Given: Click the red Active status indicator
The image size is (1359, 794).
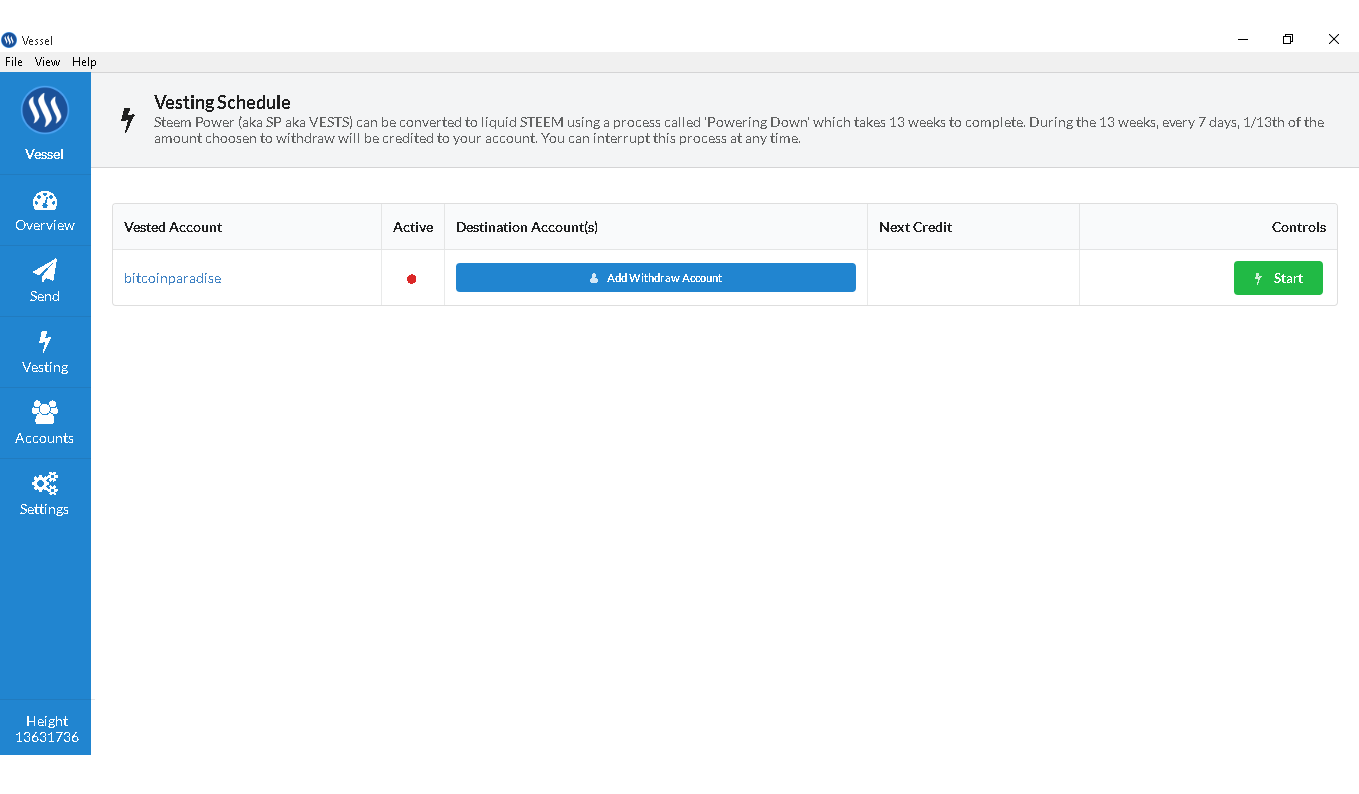Looking at the screenshot, I should coord(412,279).
